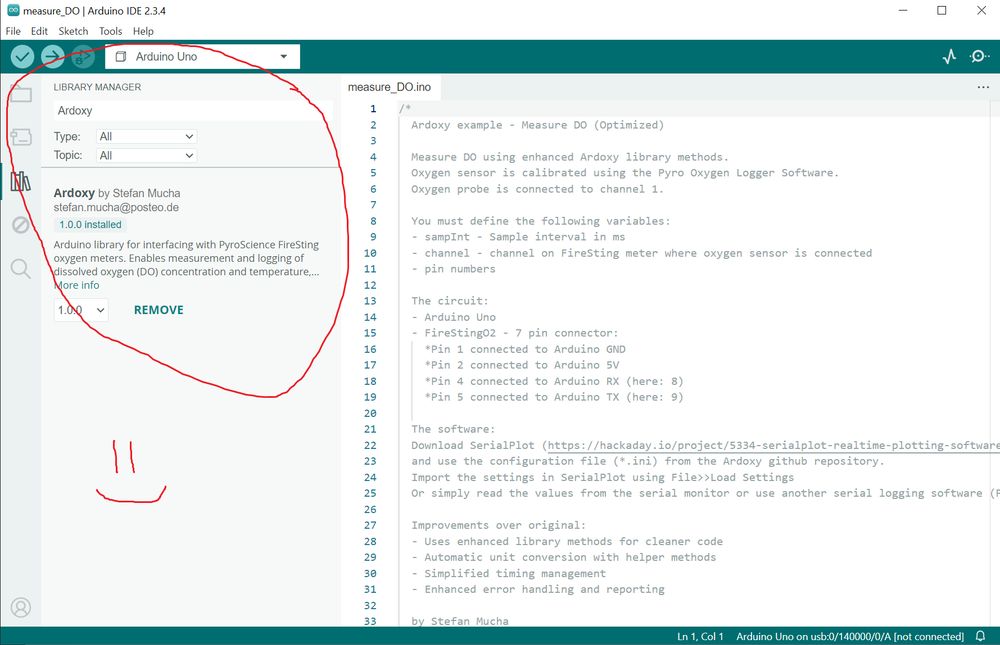This screenshot has width=1000, height=645.
Task: Click '- Arduino Uno' code line
Action: pyautogui.click(x=453, y=317)
